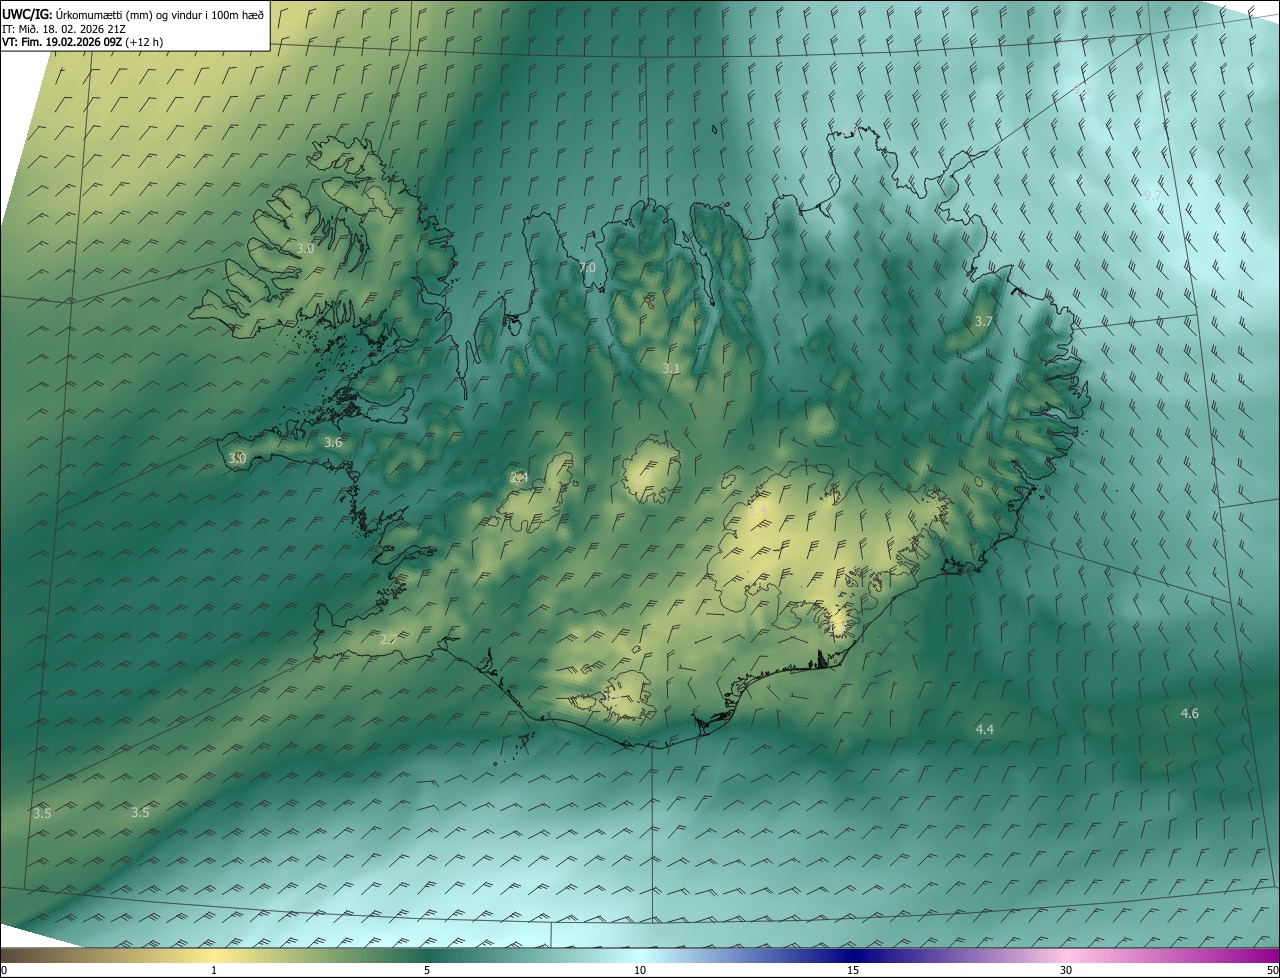
Task: Click the VT: Fim. 19.02.2026 09Z line
Action: tap(82, 42)
